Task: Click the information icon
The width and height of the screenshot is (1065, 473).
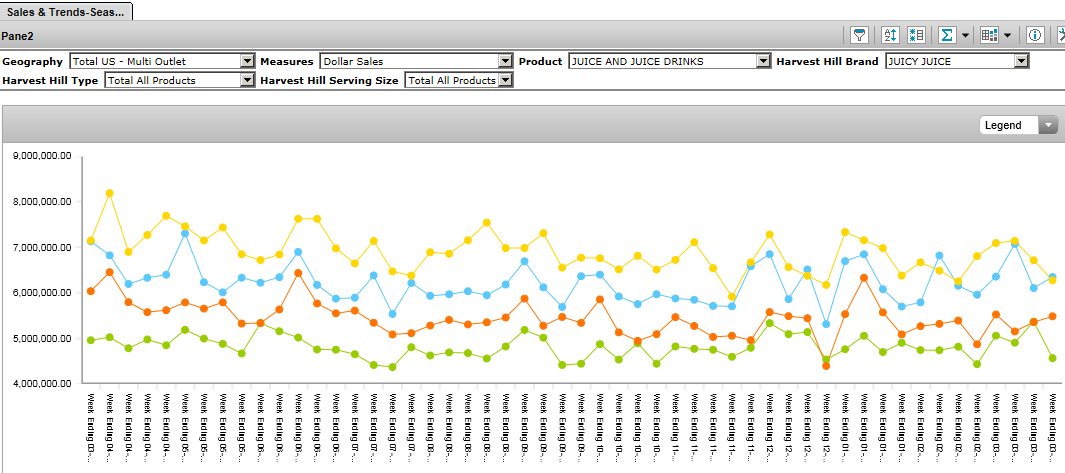Action: (x=1035, y=35)
